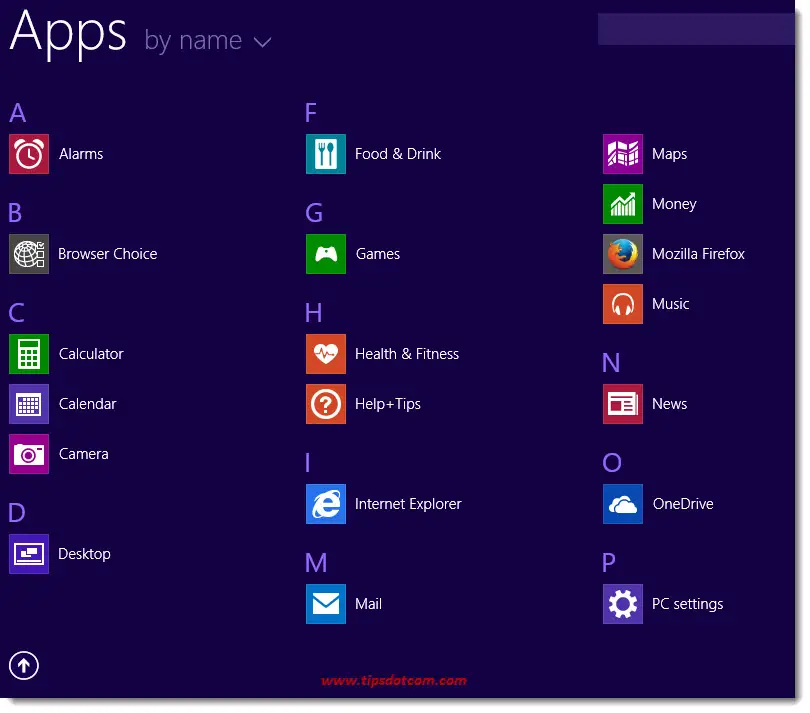Screen dimensions: 810x713
Task: Click the search box at top right
Action: 696,29
